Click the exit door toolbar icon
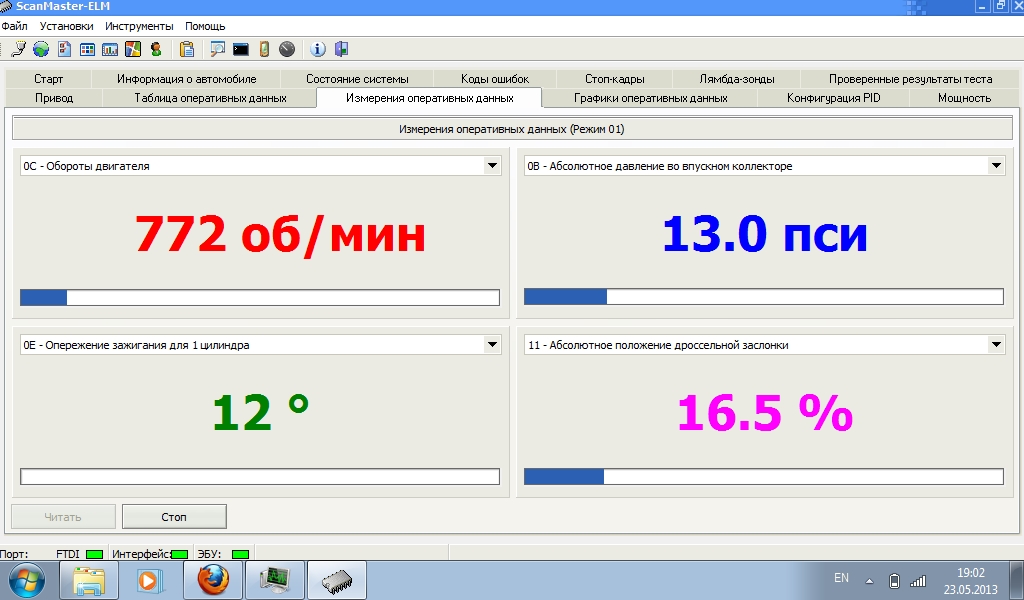Screen dimensions: 1024x600 pyautogui.click(x=341, y=48)
